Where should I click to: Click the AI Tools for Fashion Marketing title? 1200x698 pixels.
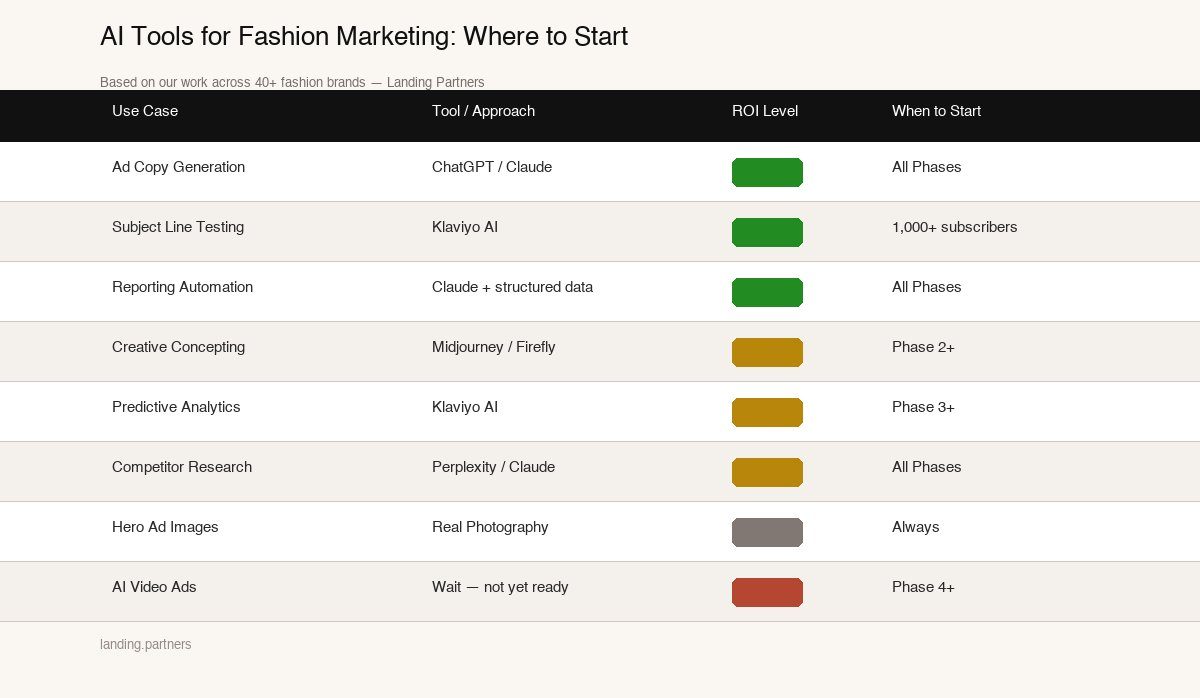point(364,37)
